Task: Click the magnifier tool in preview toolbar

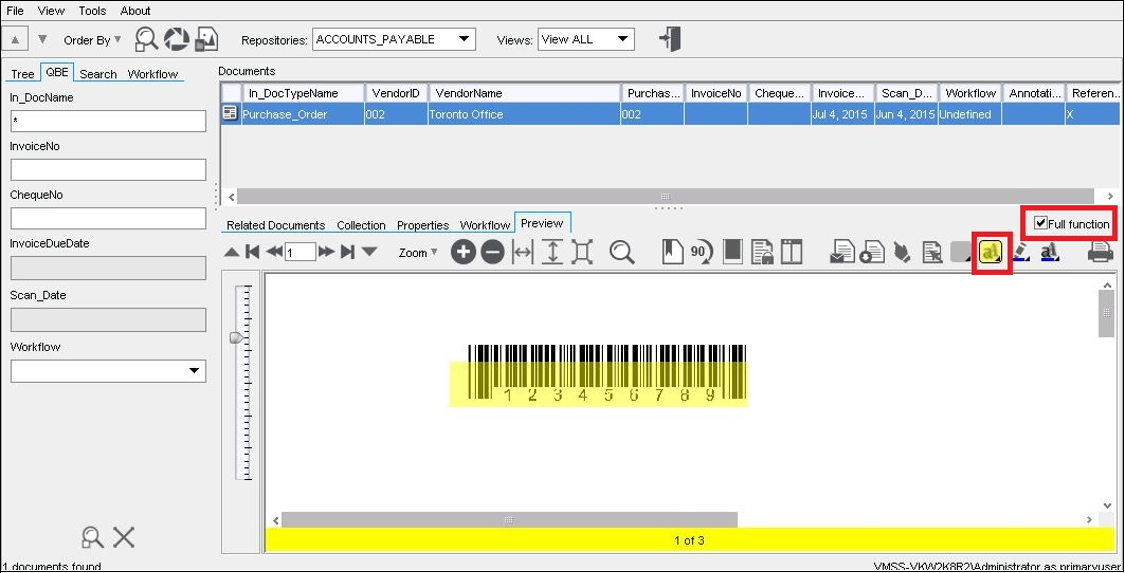Action: click(x=621, y=252)
